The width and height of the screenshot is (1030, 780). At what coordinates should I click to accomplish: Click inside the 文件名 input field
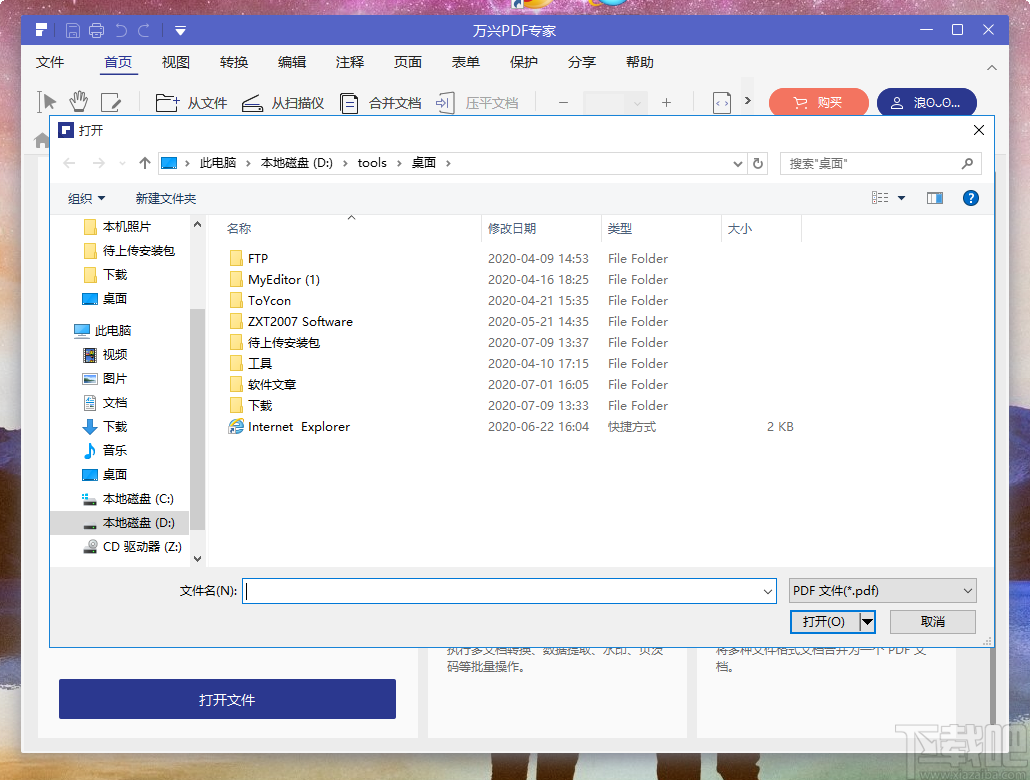[500, 590]
